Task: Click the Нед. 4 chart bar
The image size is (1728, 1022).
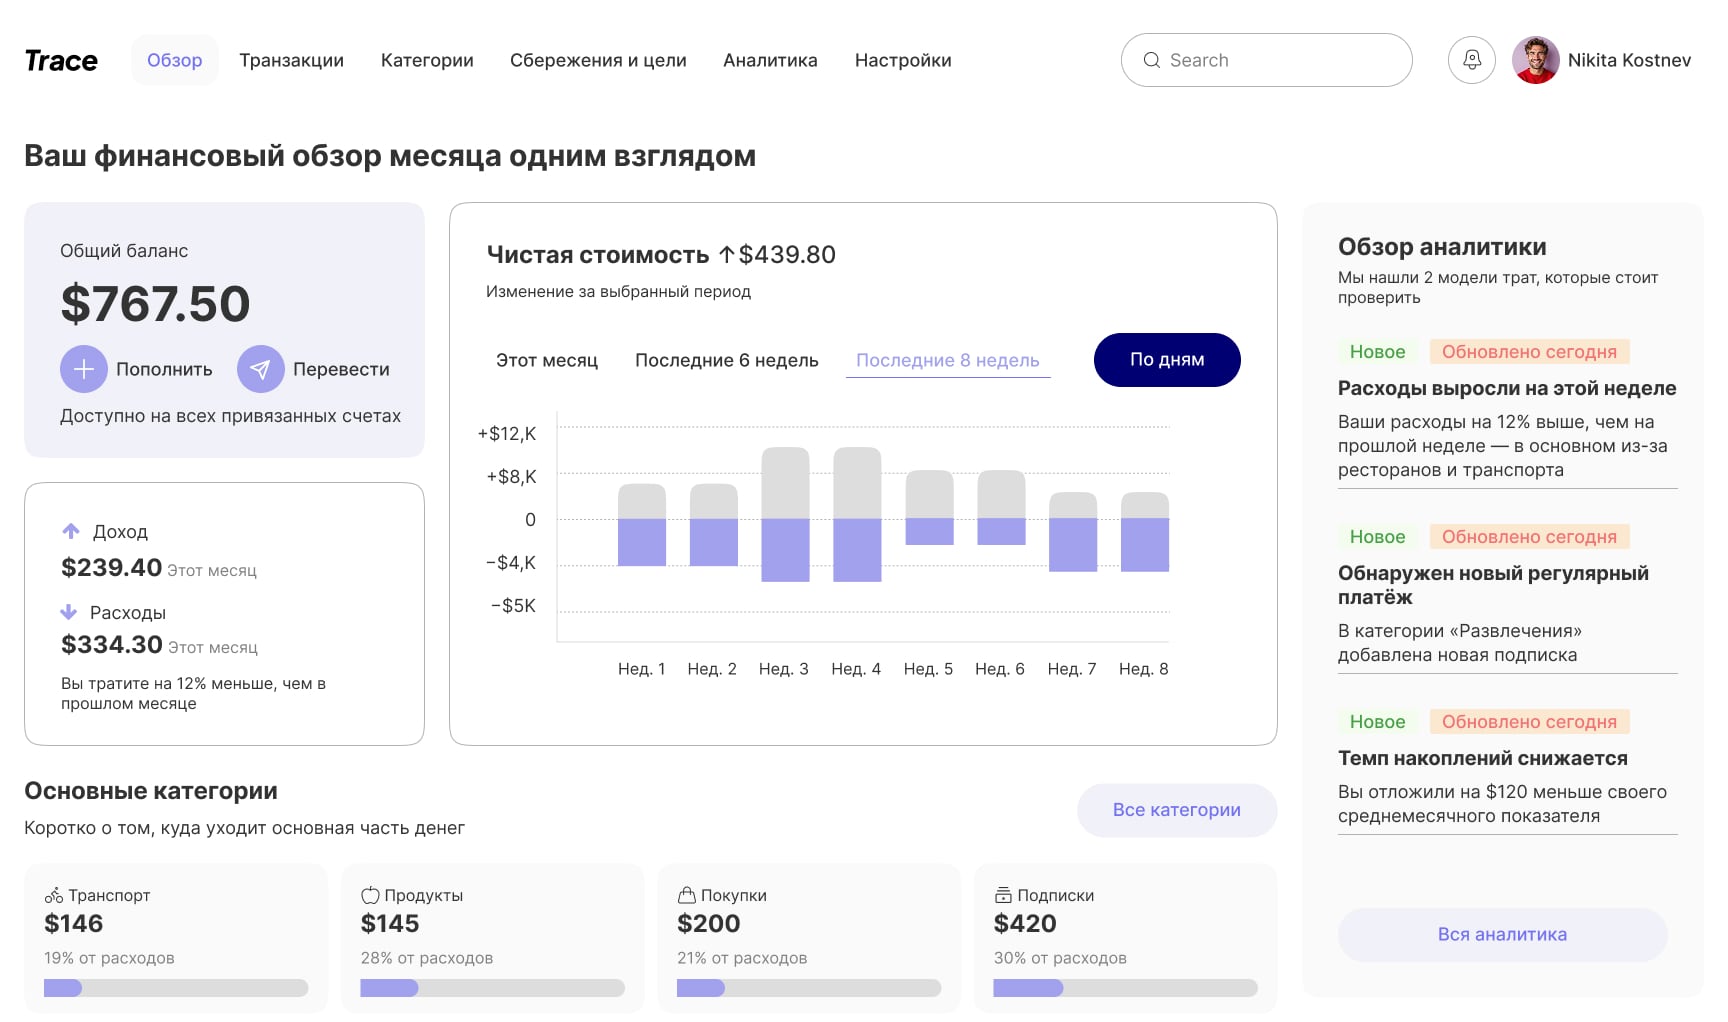Action: [857, 514]
